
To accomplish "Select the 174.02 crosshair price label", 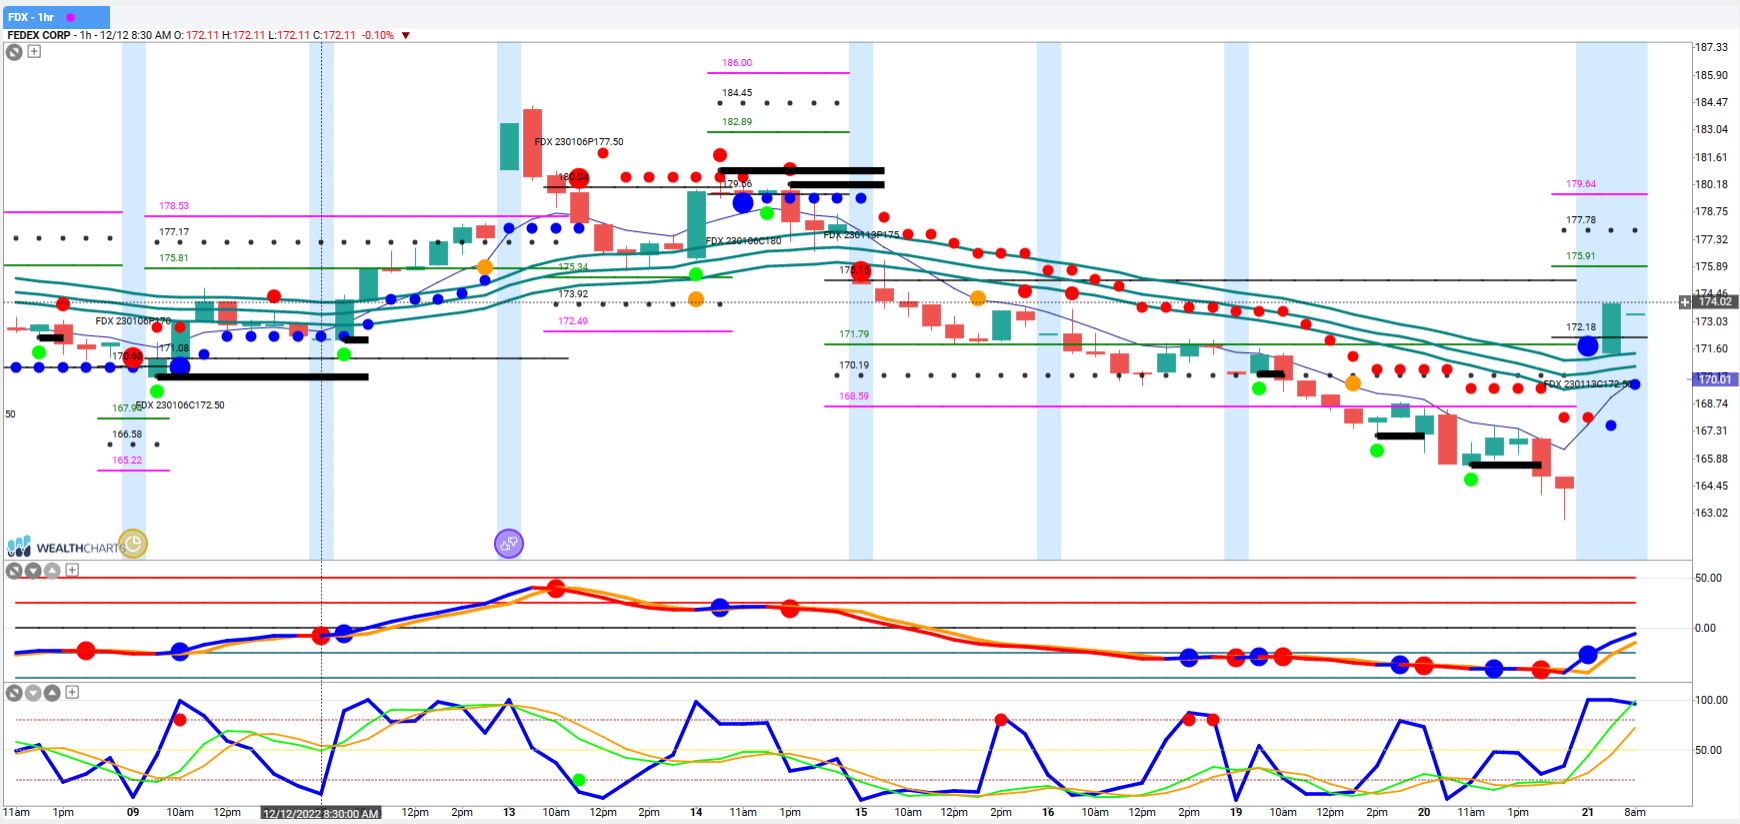I will click(x=1715, y=302).
